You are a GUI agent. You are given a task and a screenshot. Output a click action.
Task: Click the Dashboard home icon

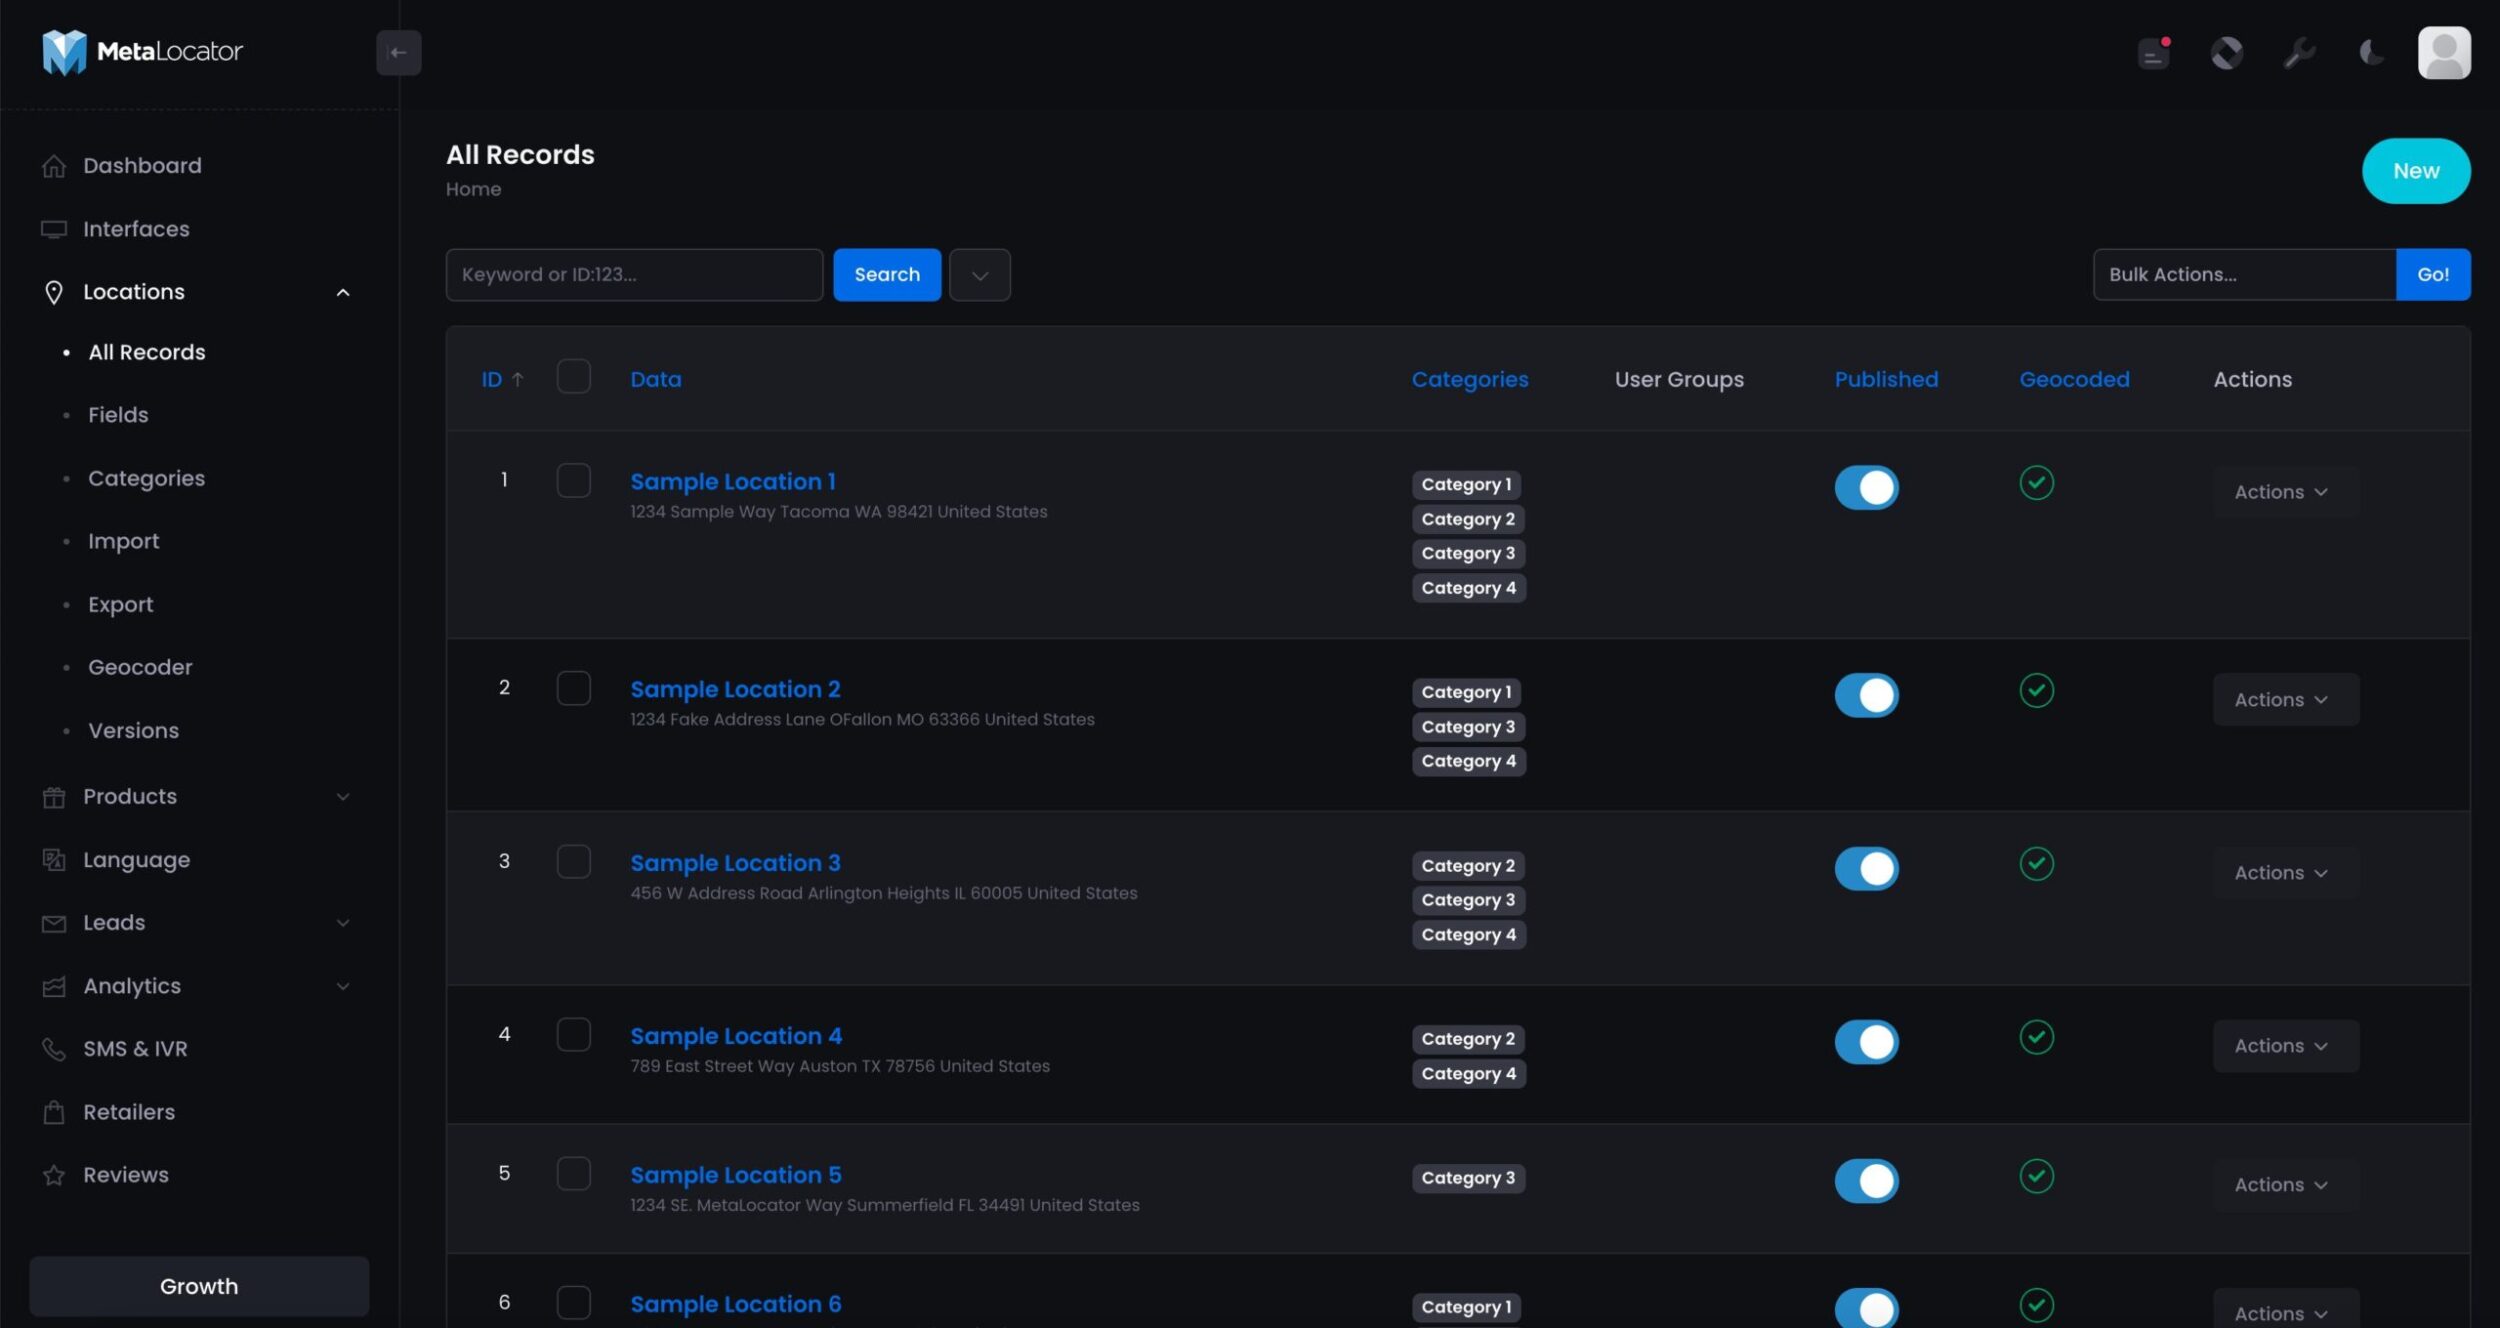[x=54, y=166]
